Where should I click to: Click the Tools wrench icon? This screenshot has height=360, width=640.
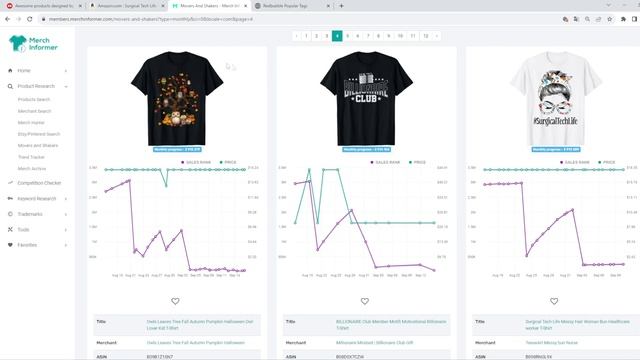pos(10,229)
